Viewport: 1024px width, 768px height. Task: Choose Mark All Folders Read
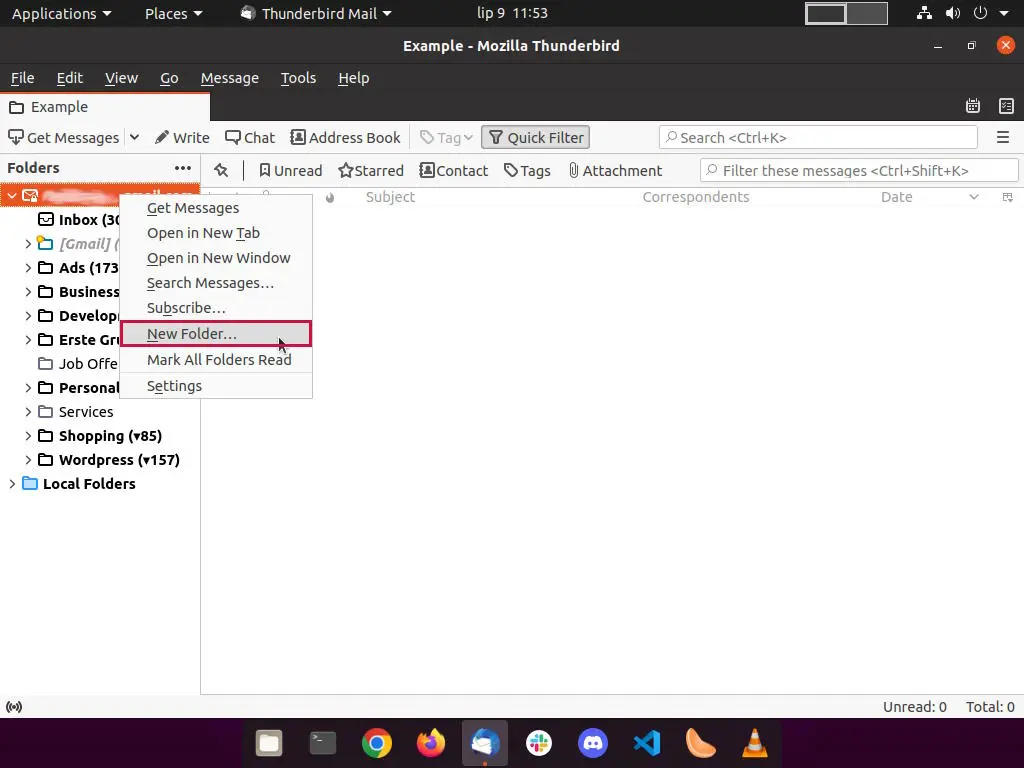coord(216,360)
